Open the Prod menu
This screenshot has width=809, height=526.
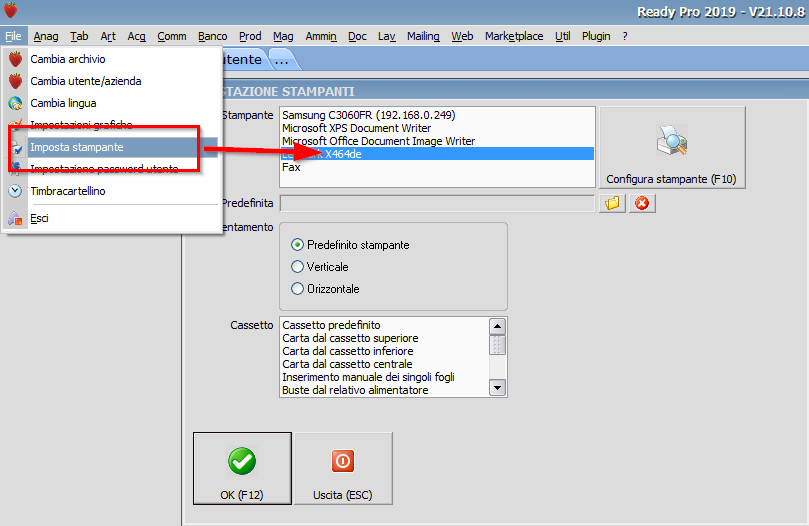[250, 36]
